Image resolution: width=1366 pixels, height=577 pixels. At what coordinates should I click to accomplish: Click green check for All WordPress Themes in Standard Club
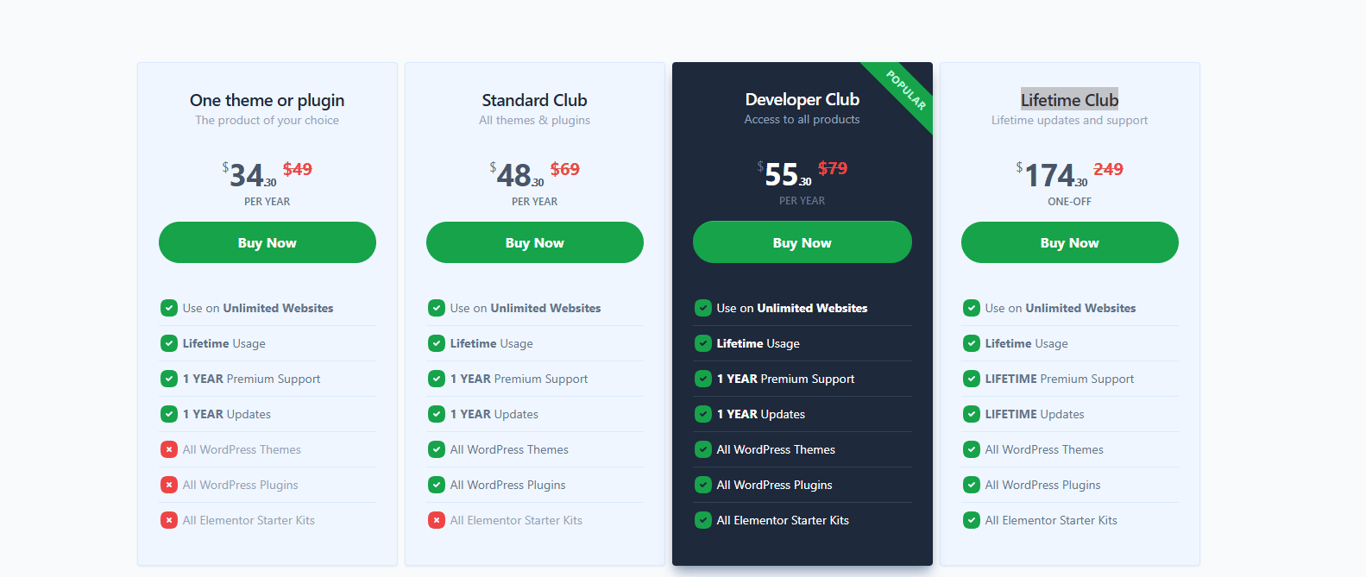coord(436,449)
